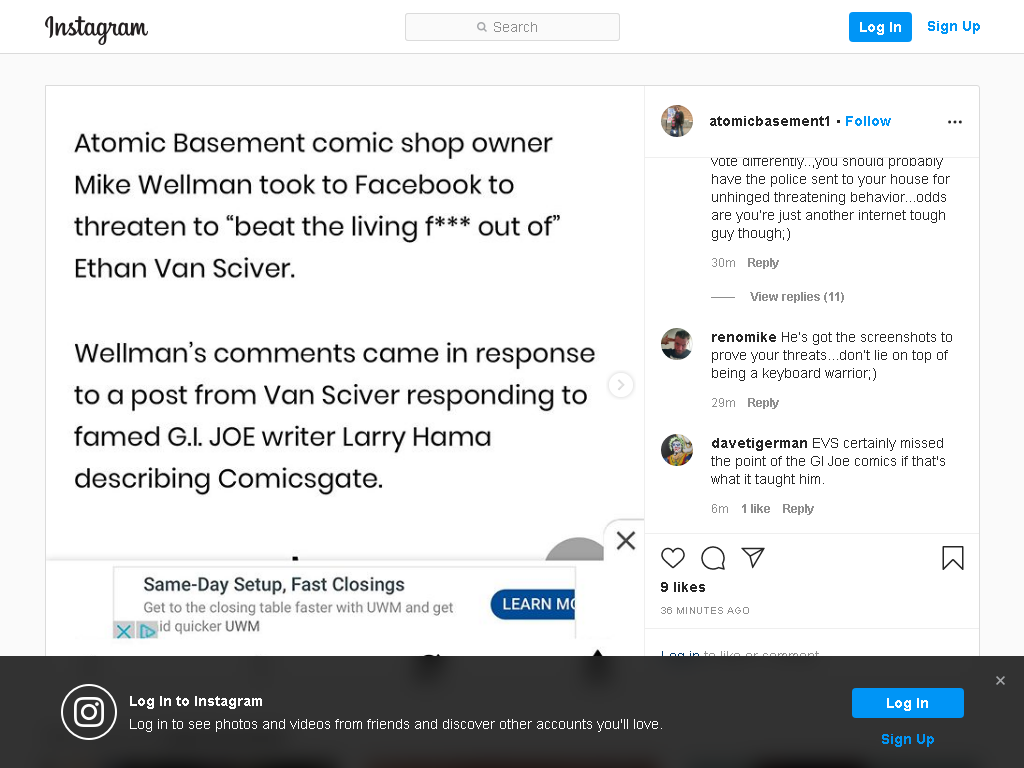
Task: Click Learn More on the UWM ad
Action: [x=533, y=603]
